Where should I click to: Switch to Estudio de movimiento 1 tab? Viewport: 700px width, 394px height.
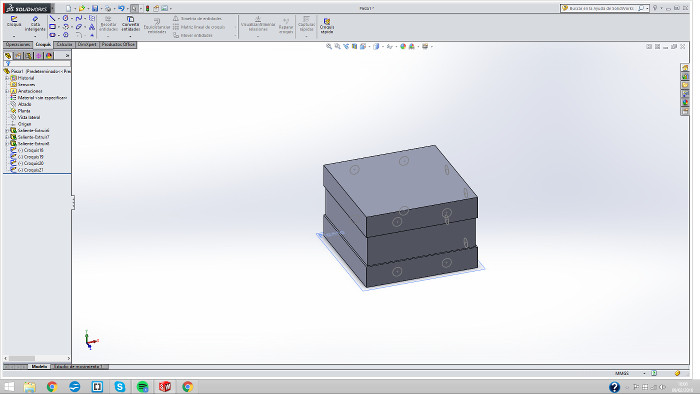[79, 367]
